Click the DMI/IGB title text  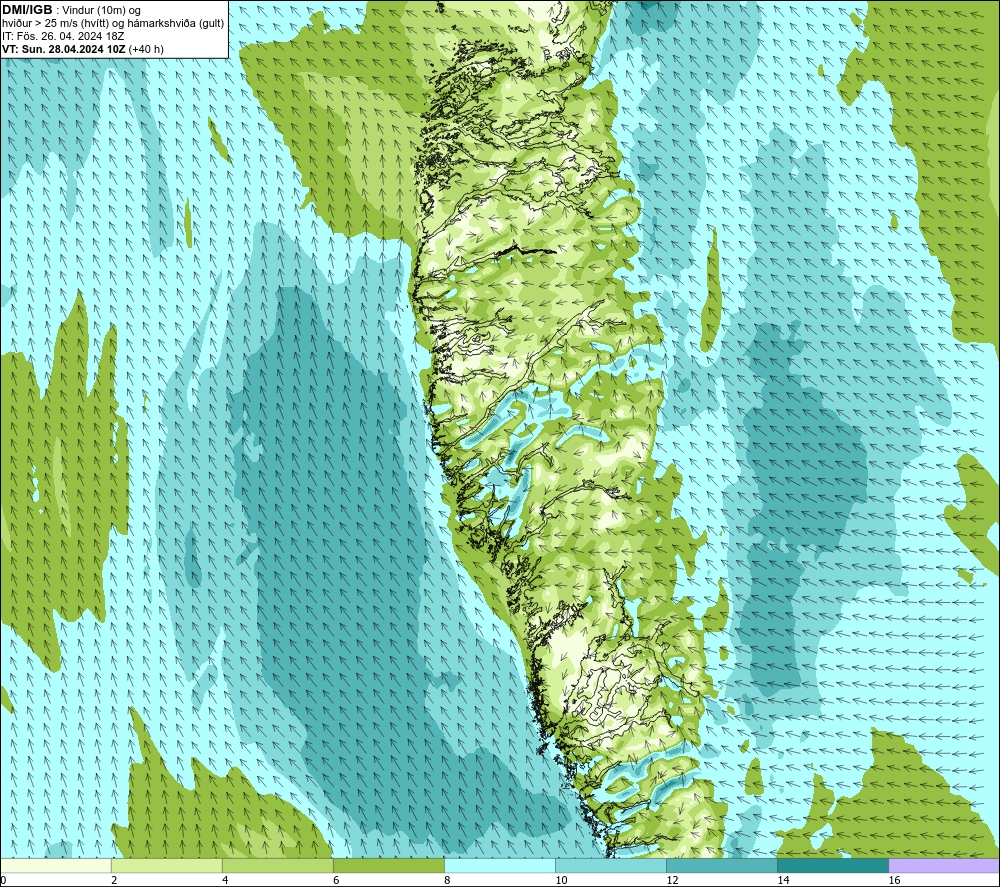pos(27,10)
